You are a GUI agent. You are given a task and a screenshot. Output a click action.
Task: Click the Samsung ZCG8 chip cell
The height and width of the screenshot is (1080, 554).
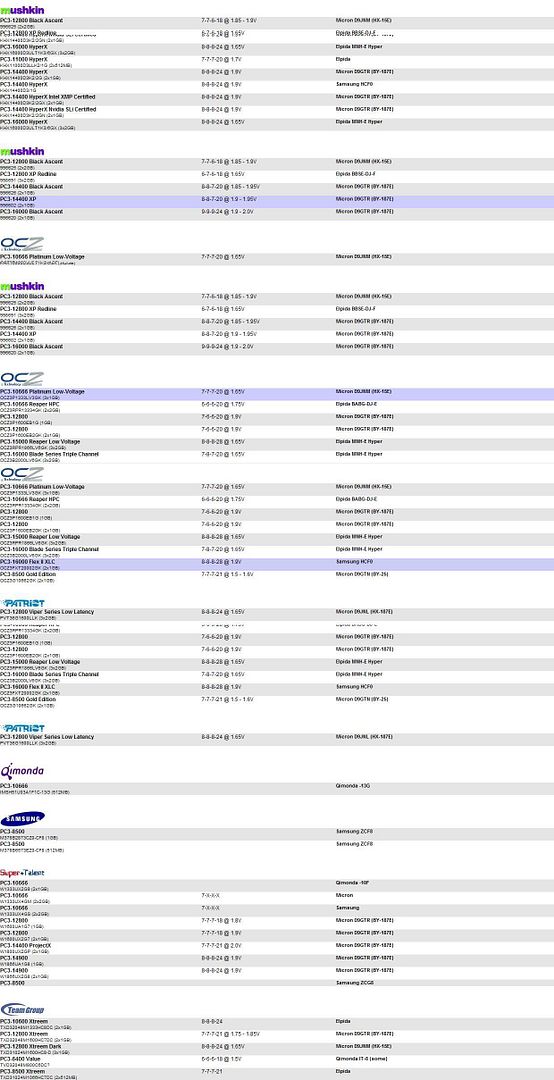pyautogui.click(x=354, y=983)
